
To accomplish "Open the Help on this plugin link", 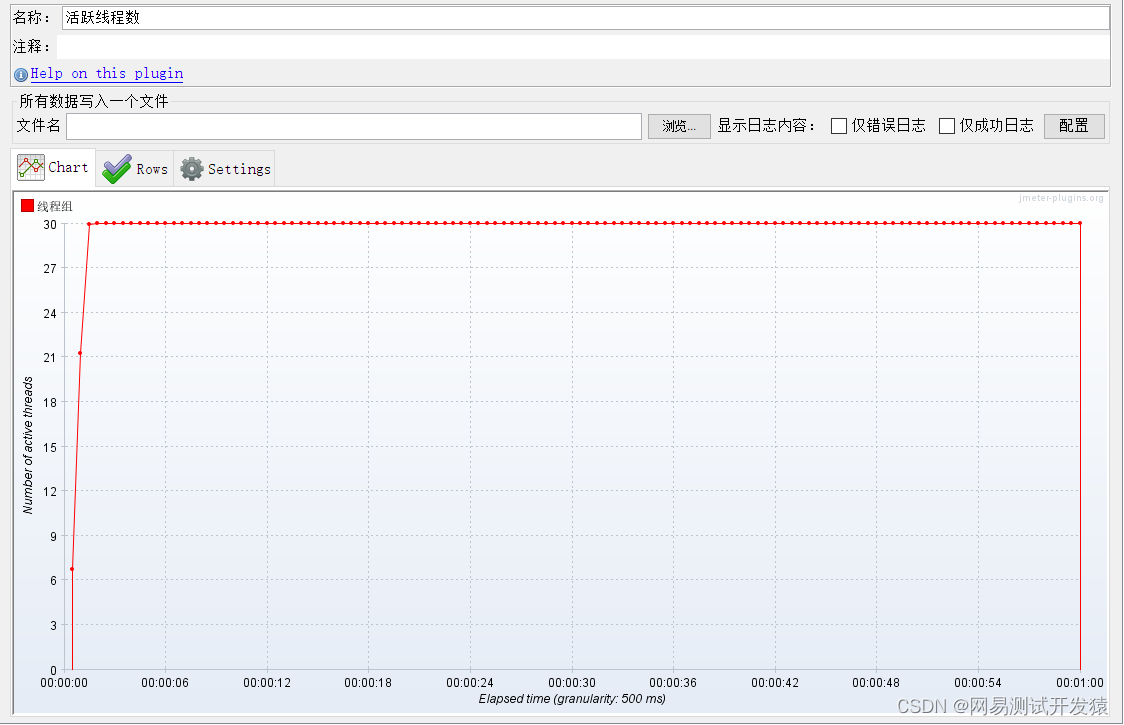I will pyautogui.click(x=106, y=73).
